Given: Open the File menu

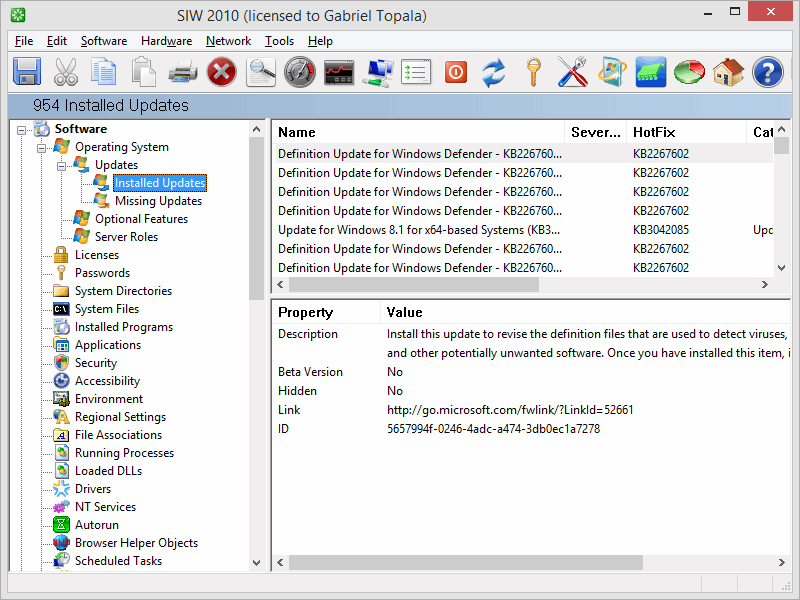Looking at the screenshot, I should click(x=24, y=41).
